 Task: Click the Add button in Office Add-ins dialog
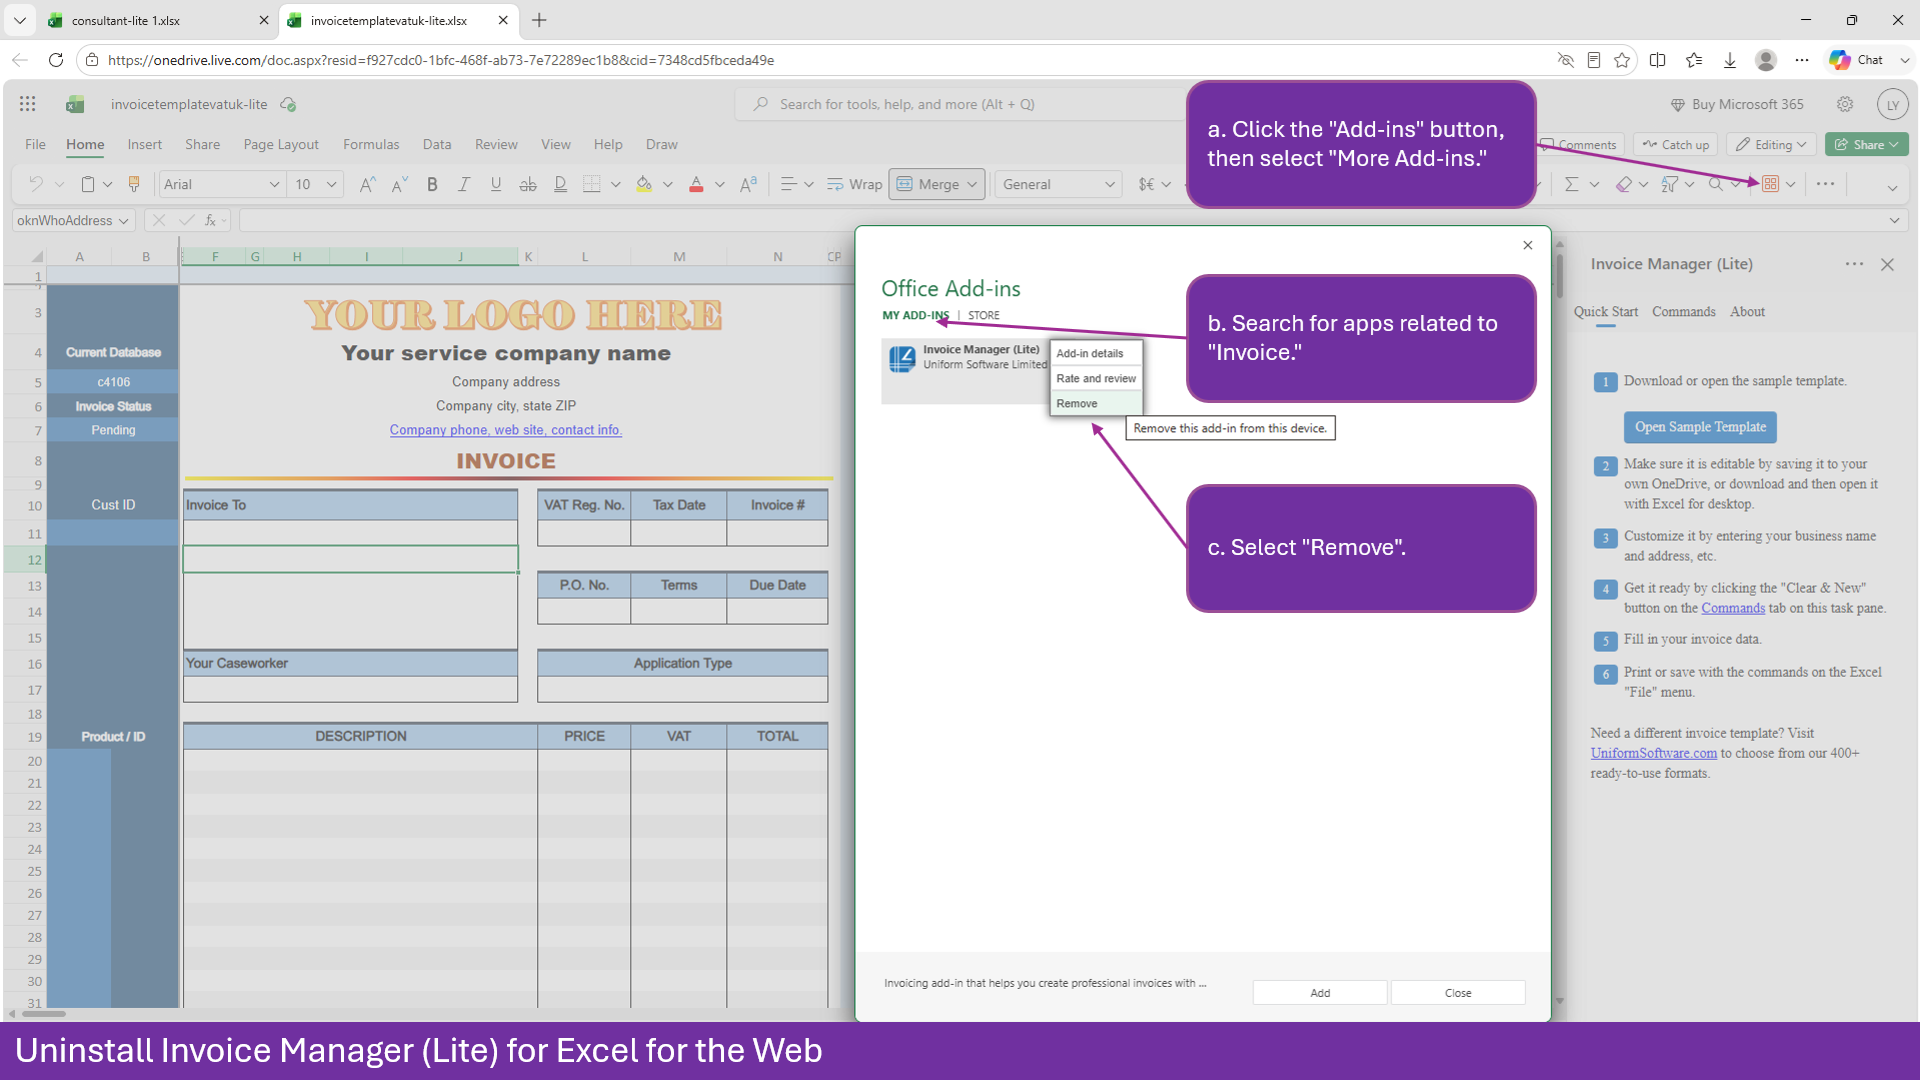click(x=1320, y=993)
